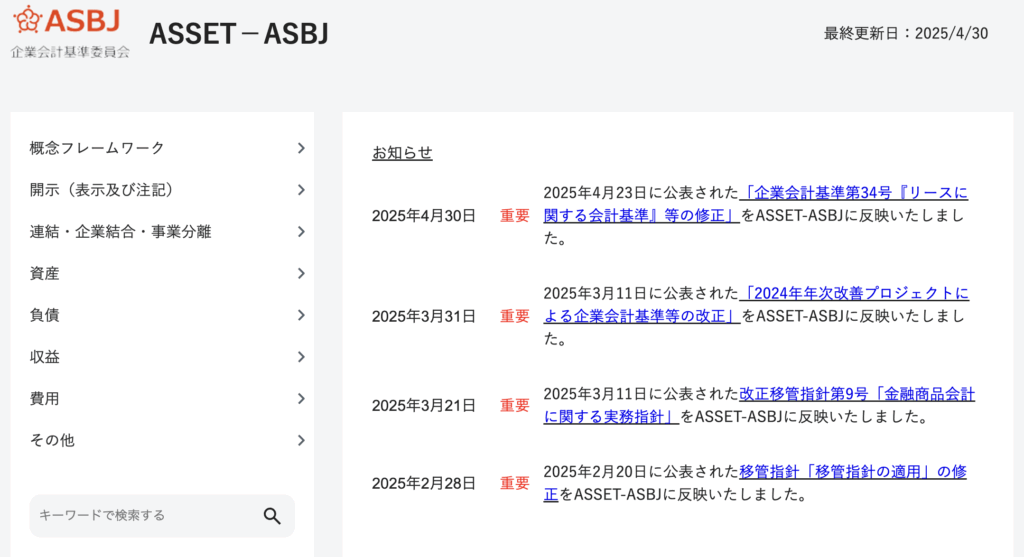Expand 開示（表示及び注記） chevron arrow

click(x=301, y=190)
